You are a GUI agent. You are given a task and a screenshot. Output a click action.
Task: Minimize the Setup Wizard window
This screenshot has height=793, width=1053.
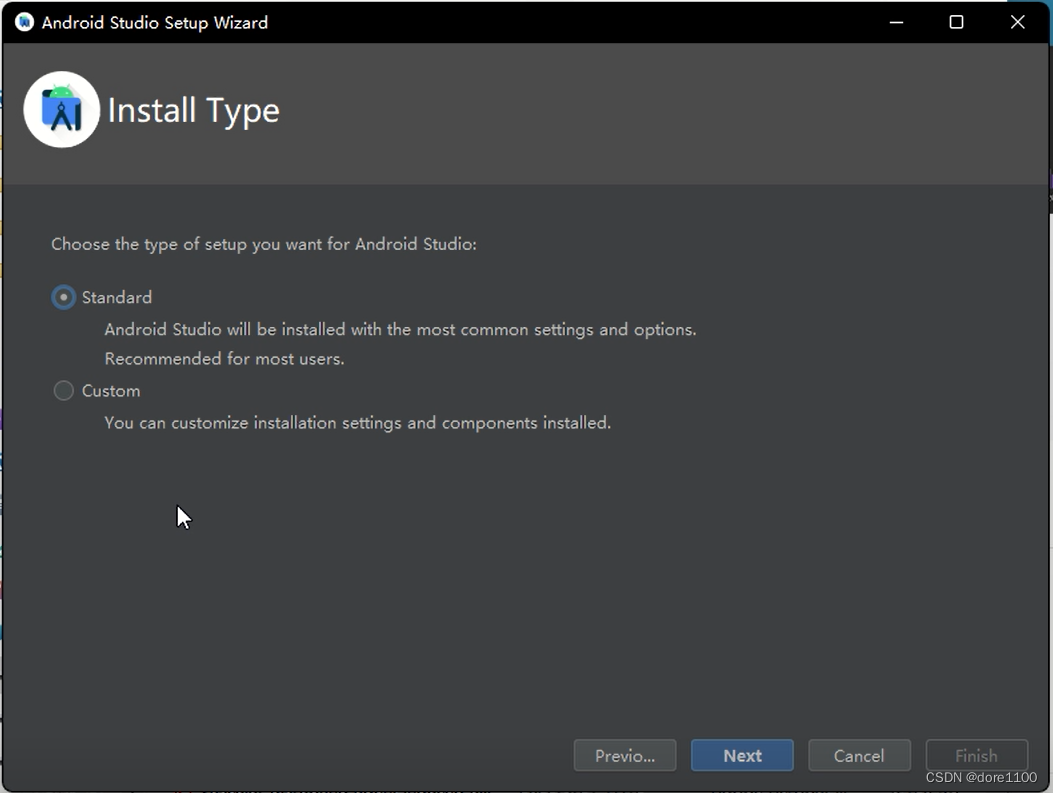pos(896,22)
